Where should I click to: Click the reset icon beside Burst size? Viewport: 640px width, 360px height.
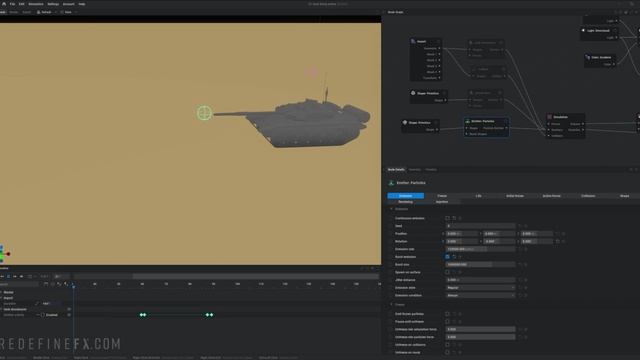(520, 264)
